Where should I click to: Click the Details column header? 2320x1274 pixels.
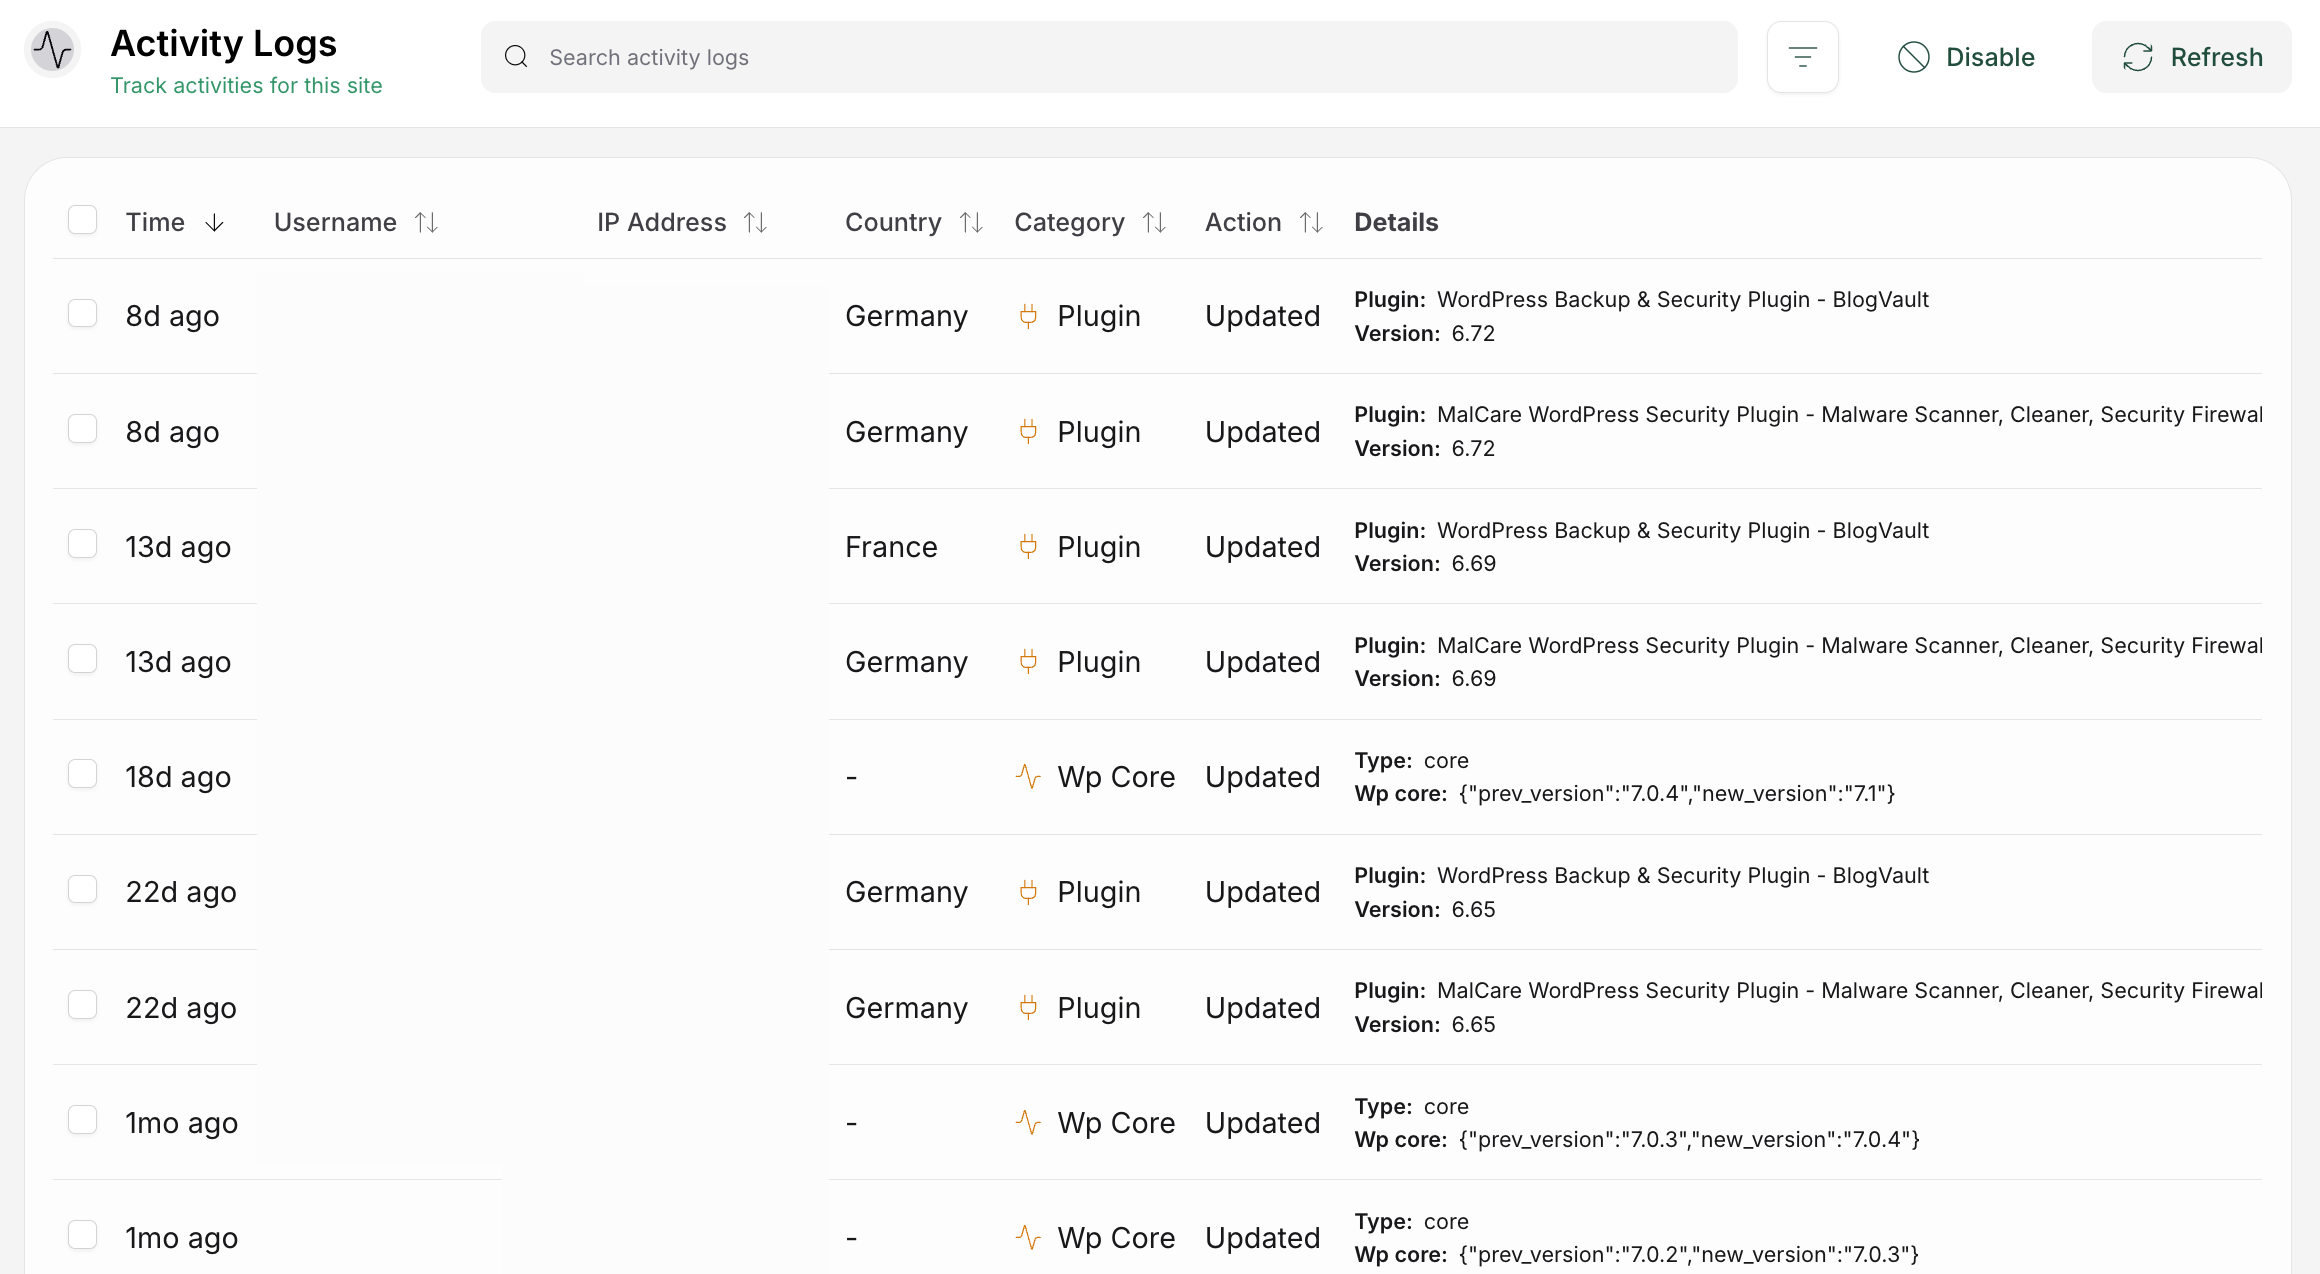point(1396,222)
